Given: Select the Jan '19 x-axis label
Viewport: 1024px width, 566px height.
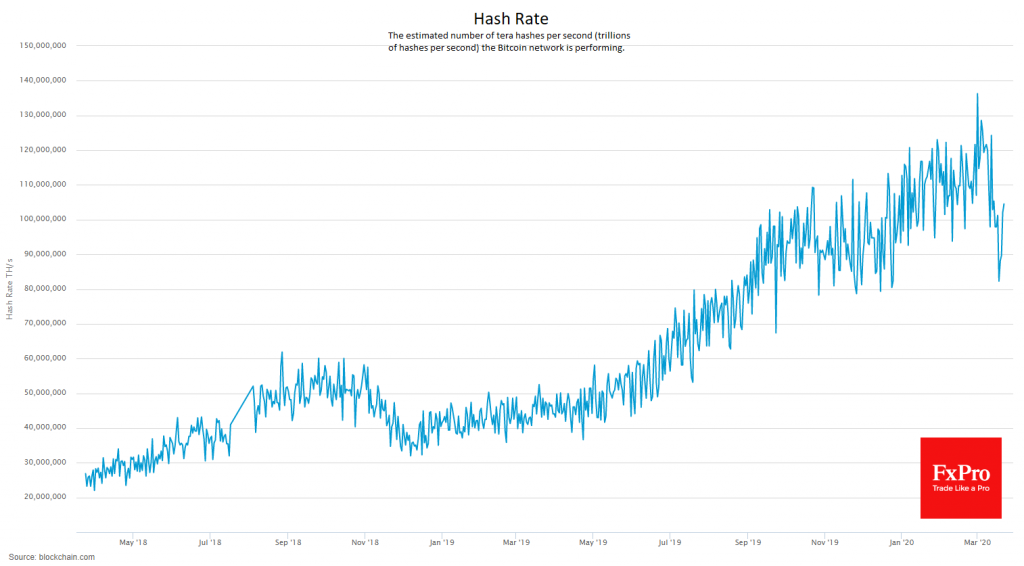Looking at the screenshot, I should click(442, 543).
